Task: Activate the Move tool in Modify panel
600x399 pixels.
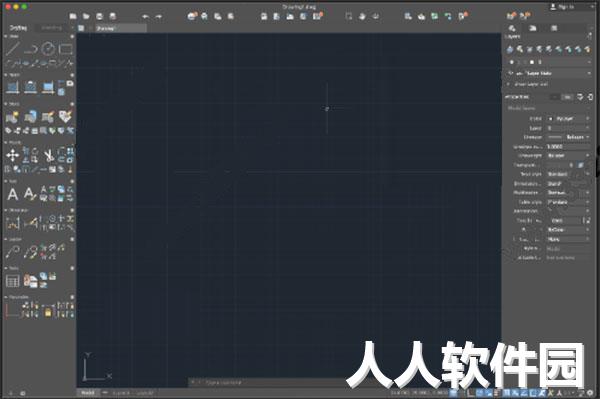Action: point(12,155)
